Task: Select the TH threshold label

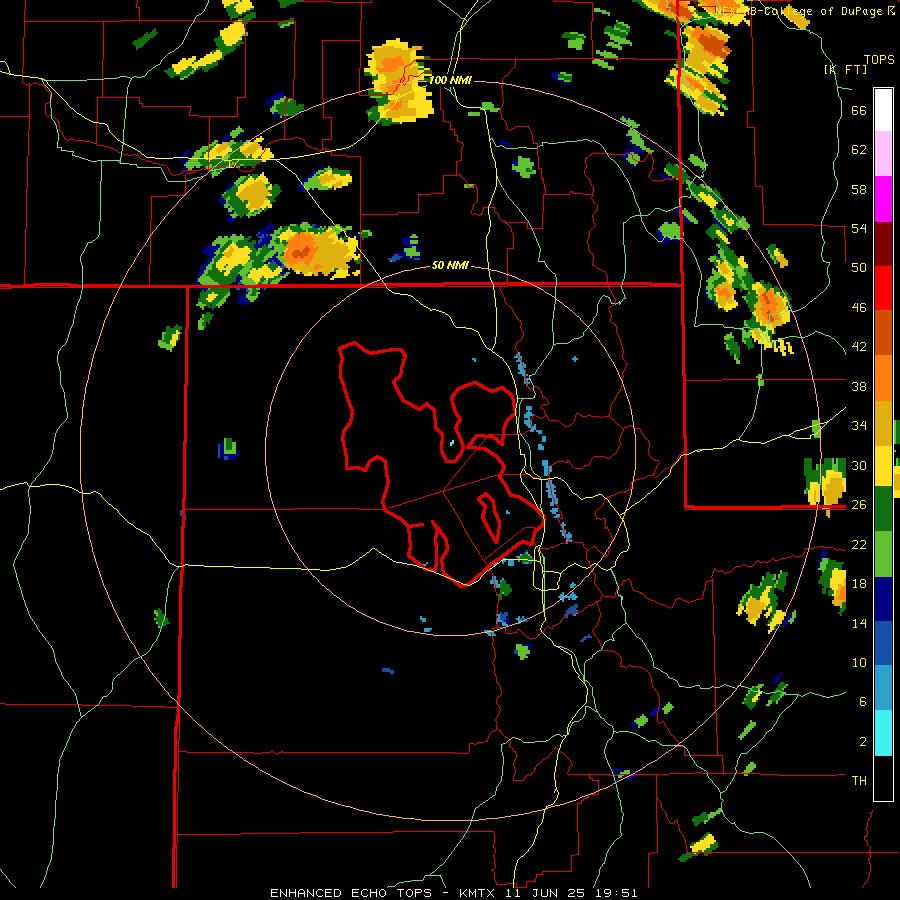Action: (859, 781)
